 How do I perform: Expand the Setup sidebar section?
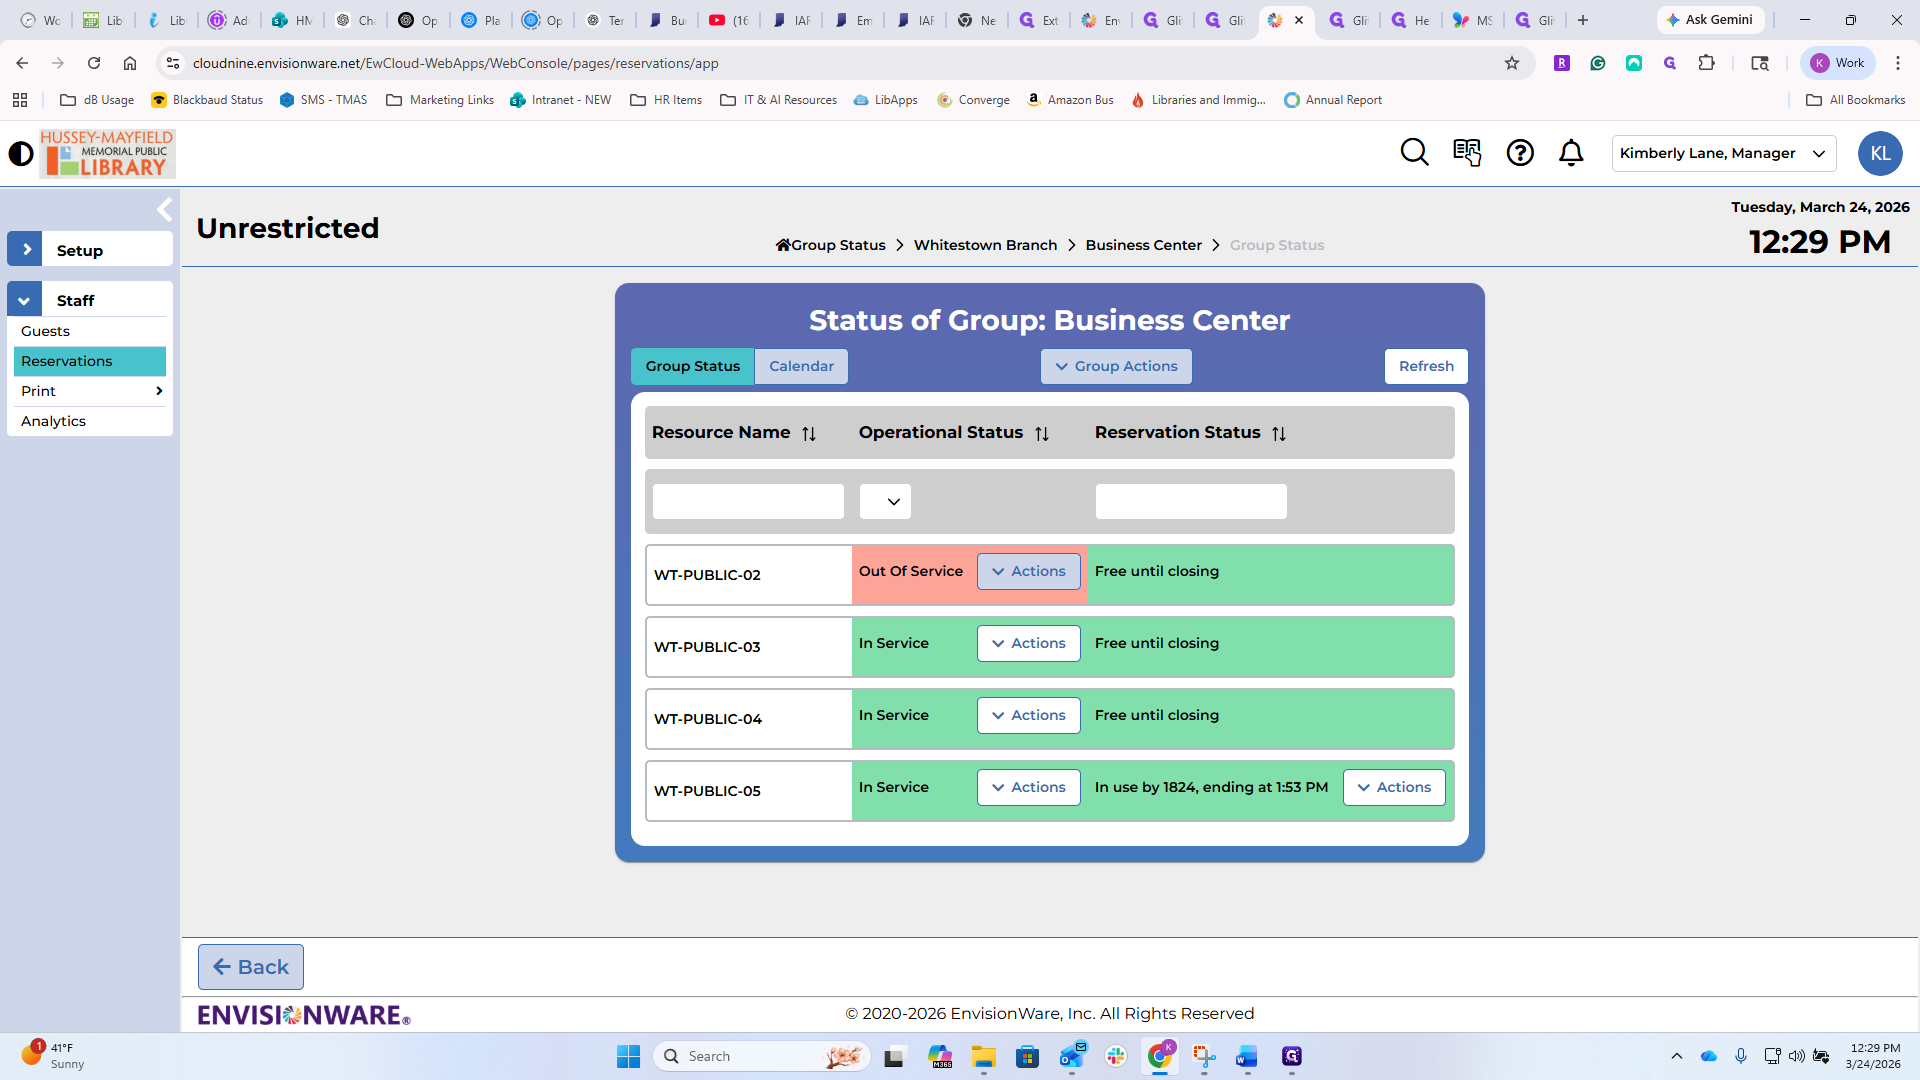26,250
